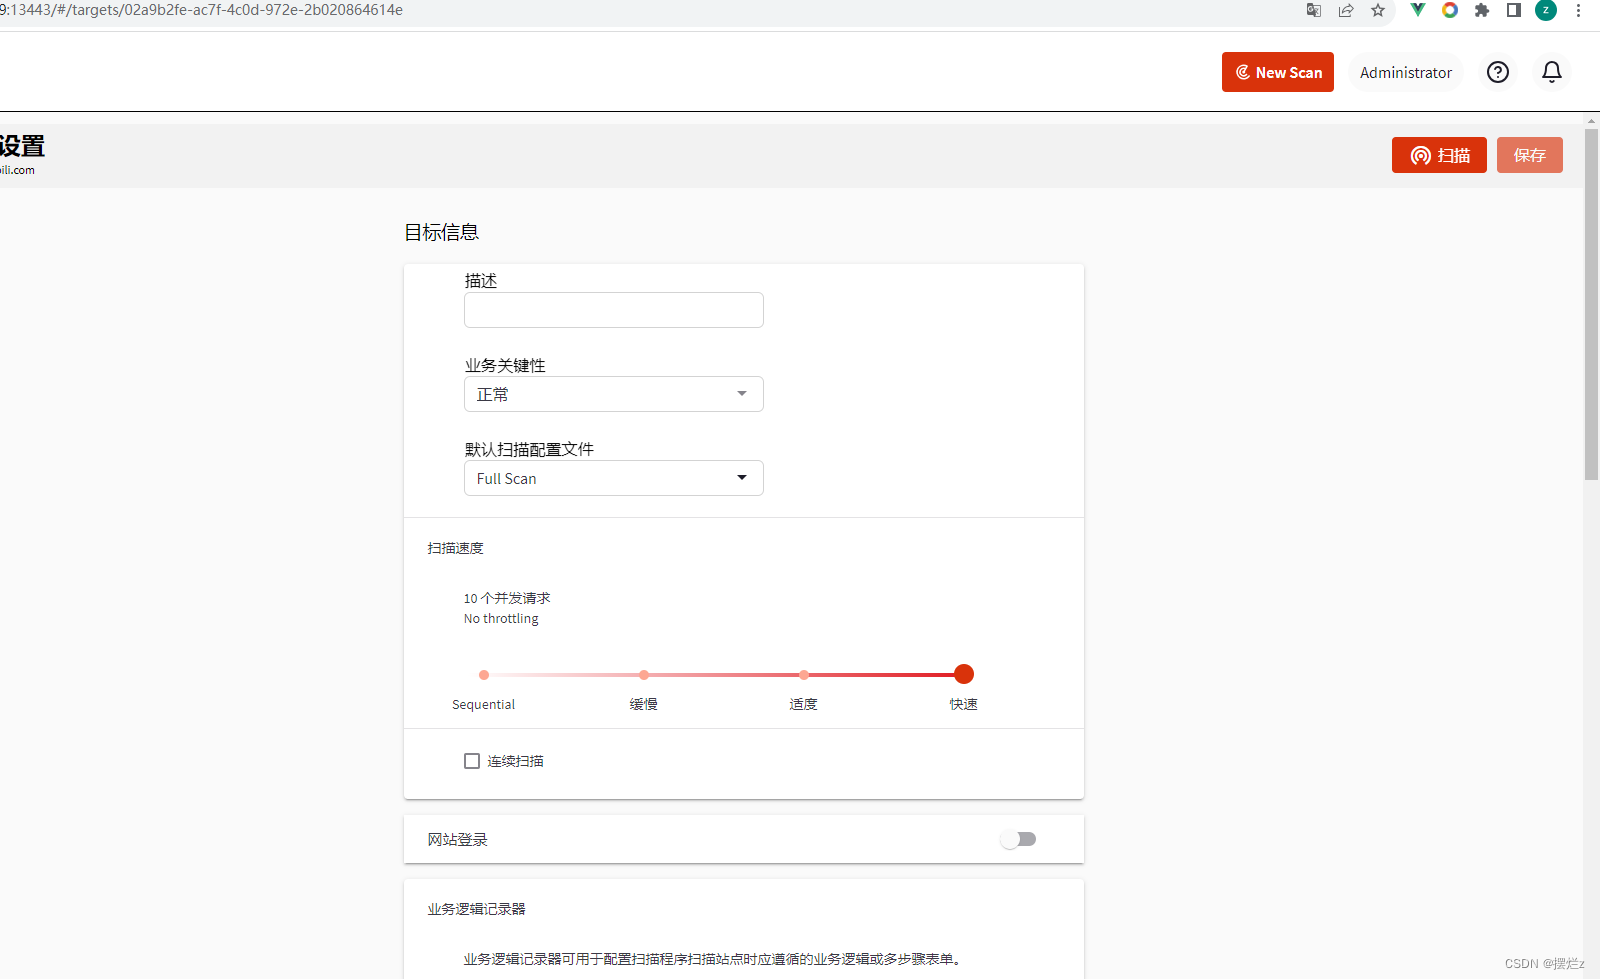Click the scan target radar icon
Screen dimensions: 1600x979
pyautogui.click(x=1421, y=155)
